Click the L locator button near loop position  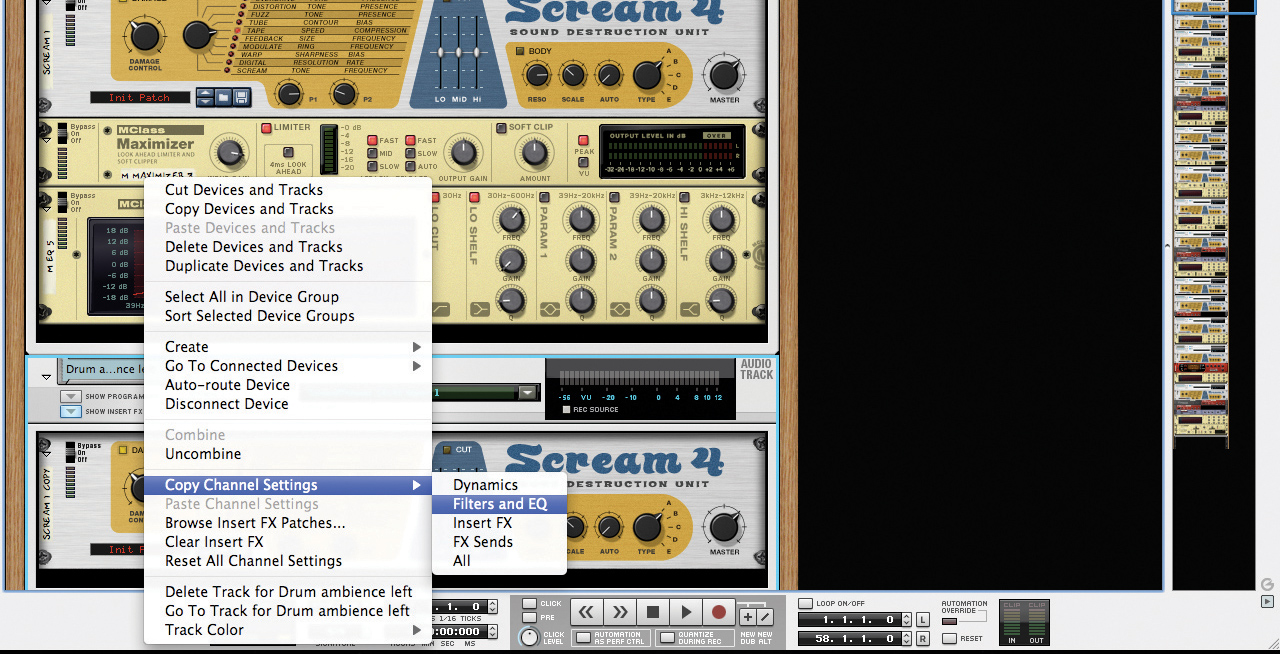pyautogui.click(x=922, y=620)
